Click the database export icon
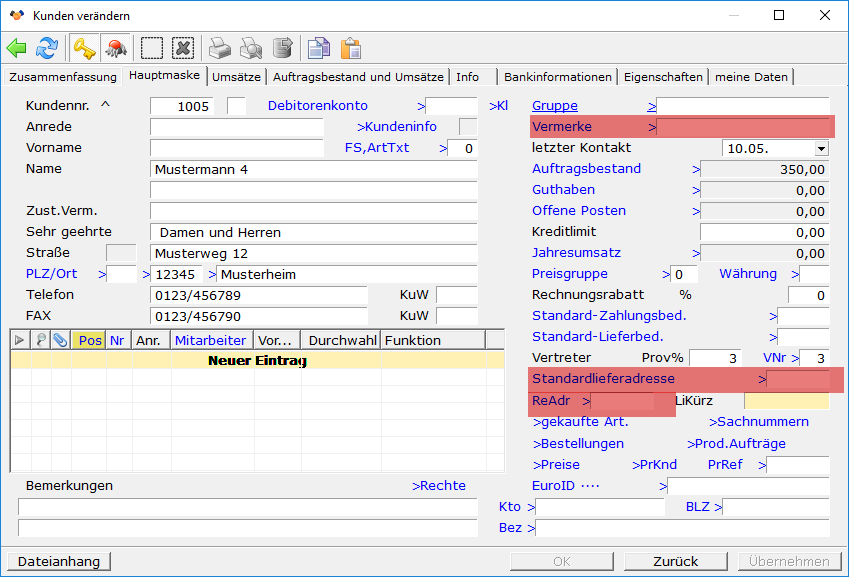Image resolution: width=849 pixels, height=577 pixels. point(282,48)
